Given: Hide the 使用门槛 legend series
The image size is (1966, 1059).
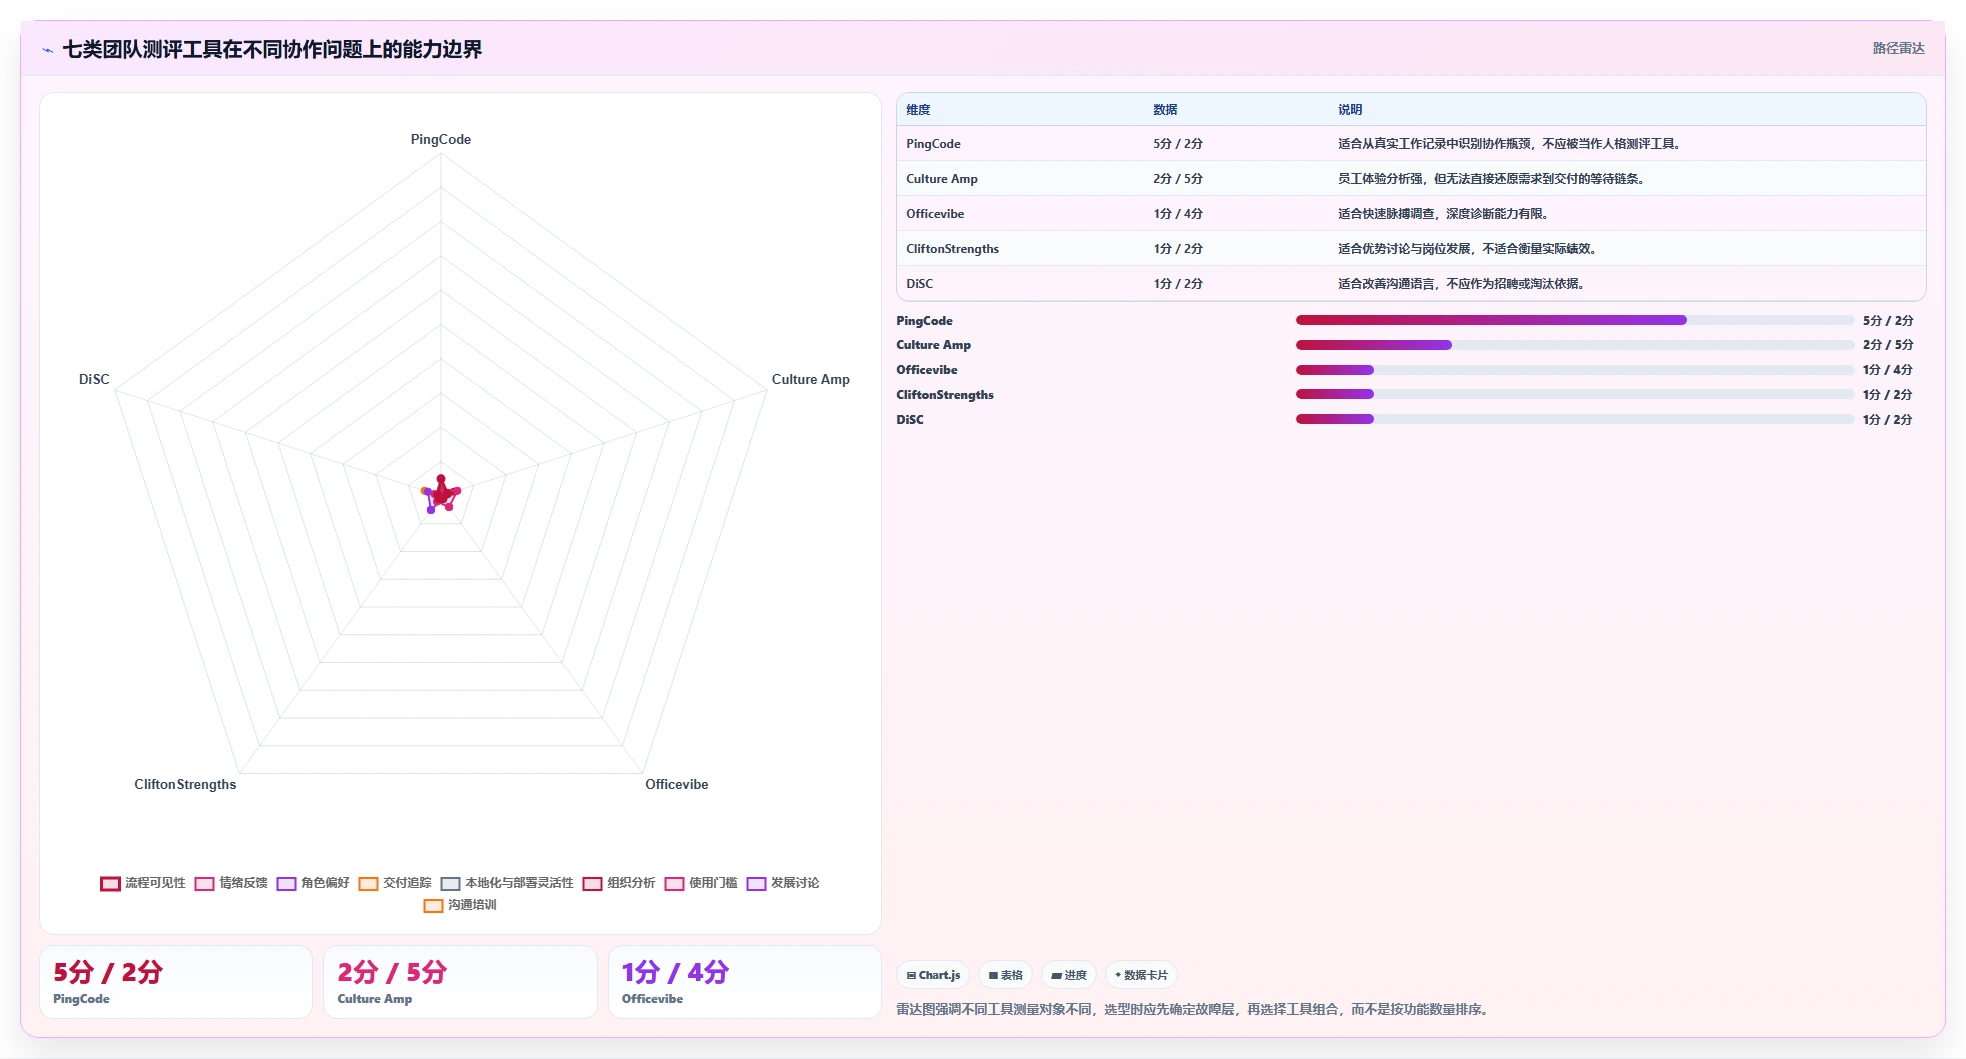Looking at the screenshot, I should (701, 883).
